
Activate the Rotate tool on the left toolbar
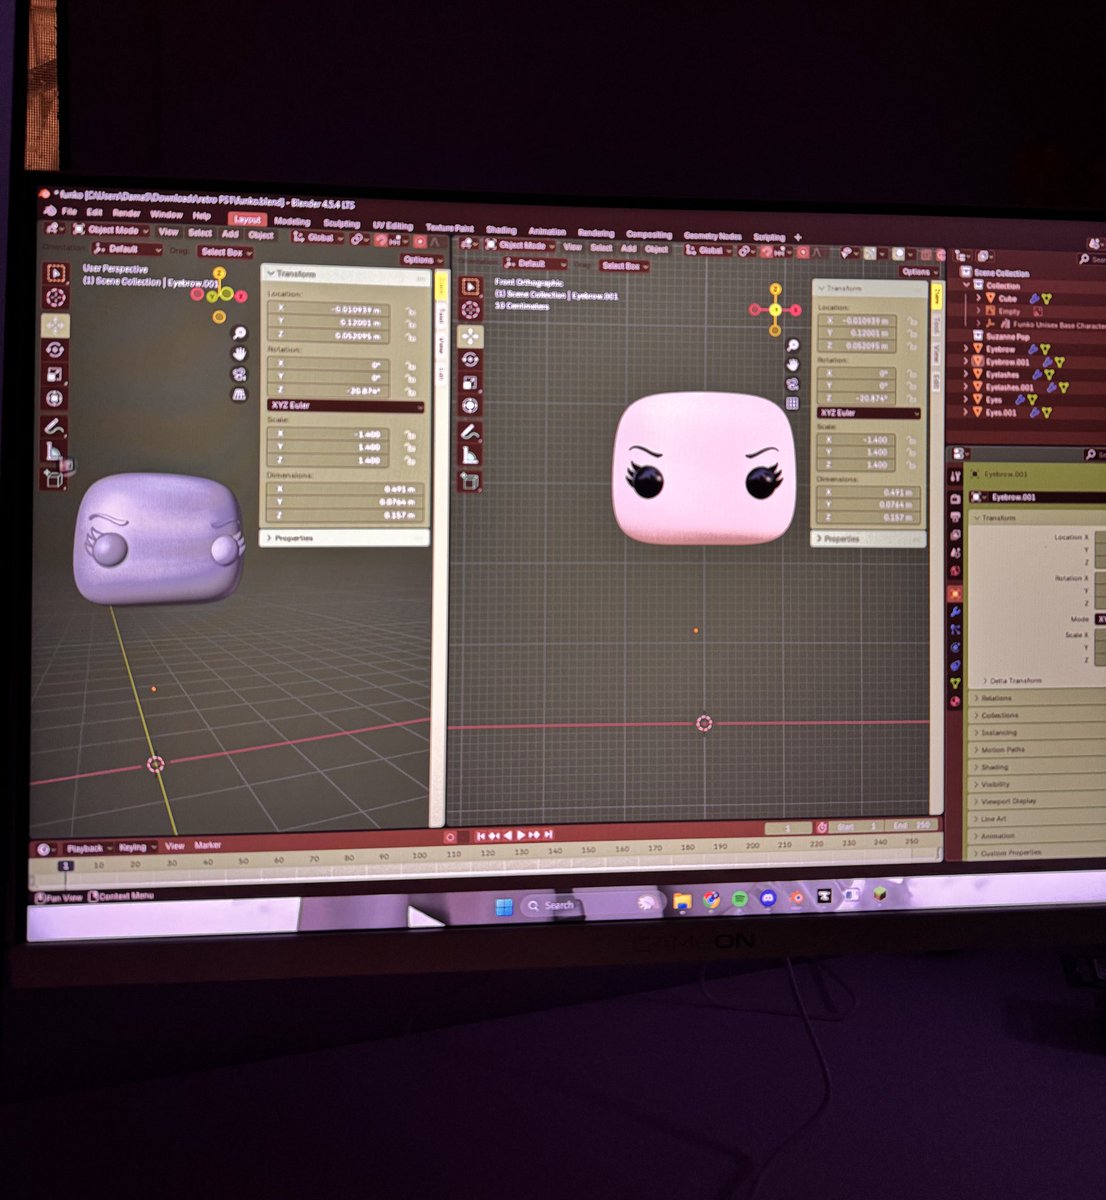55,350
